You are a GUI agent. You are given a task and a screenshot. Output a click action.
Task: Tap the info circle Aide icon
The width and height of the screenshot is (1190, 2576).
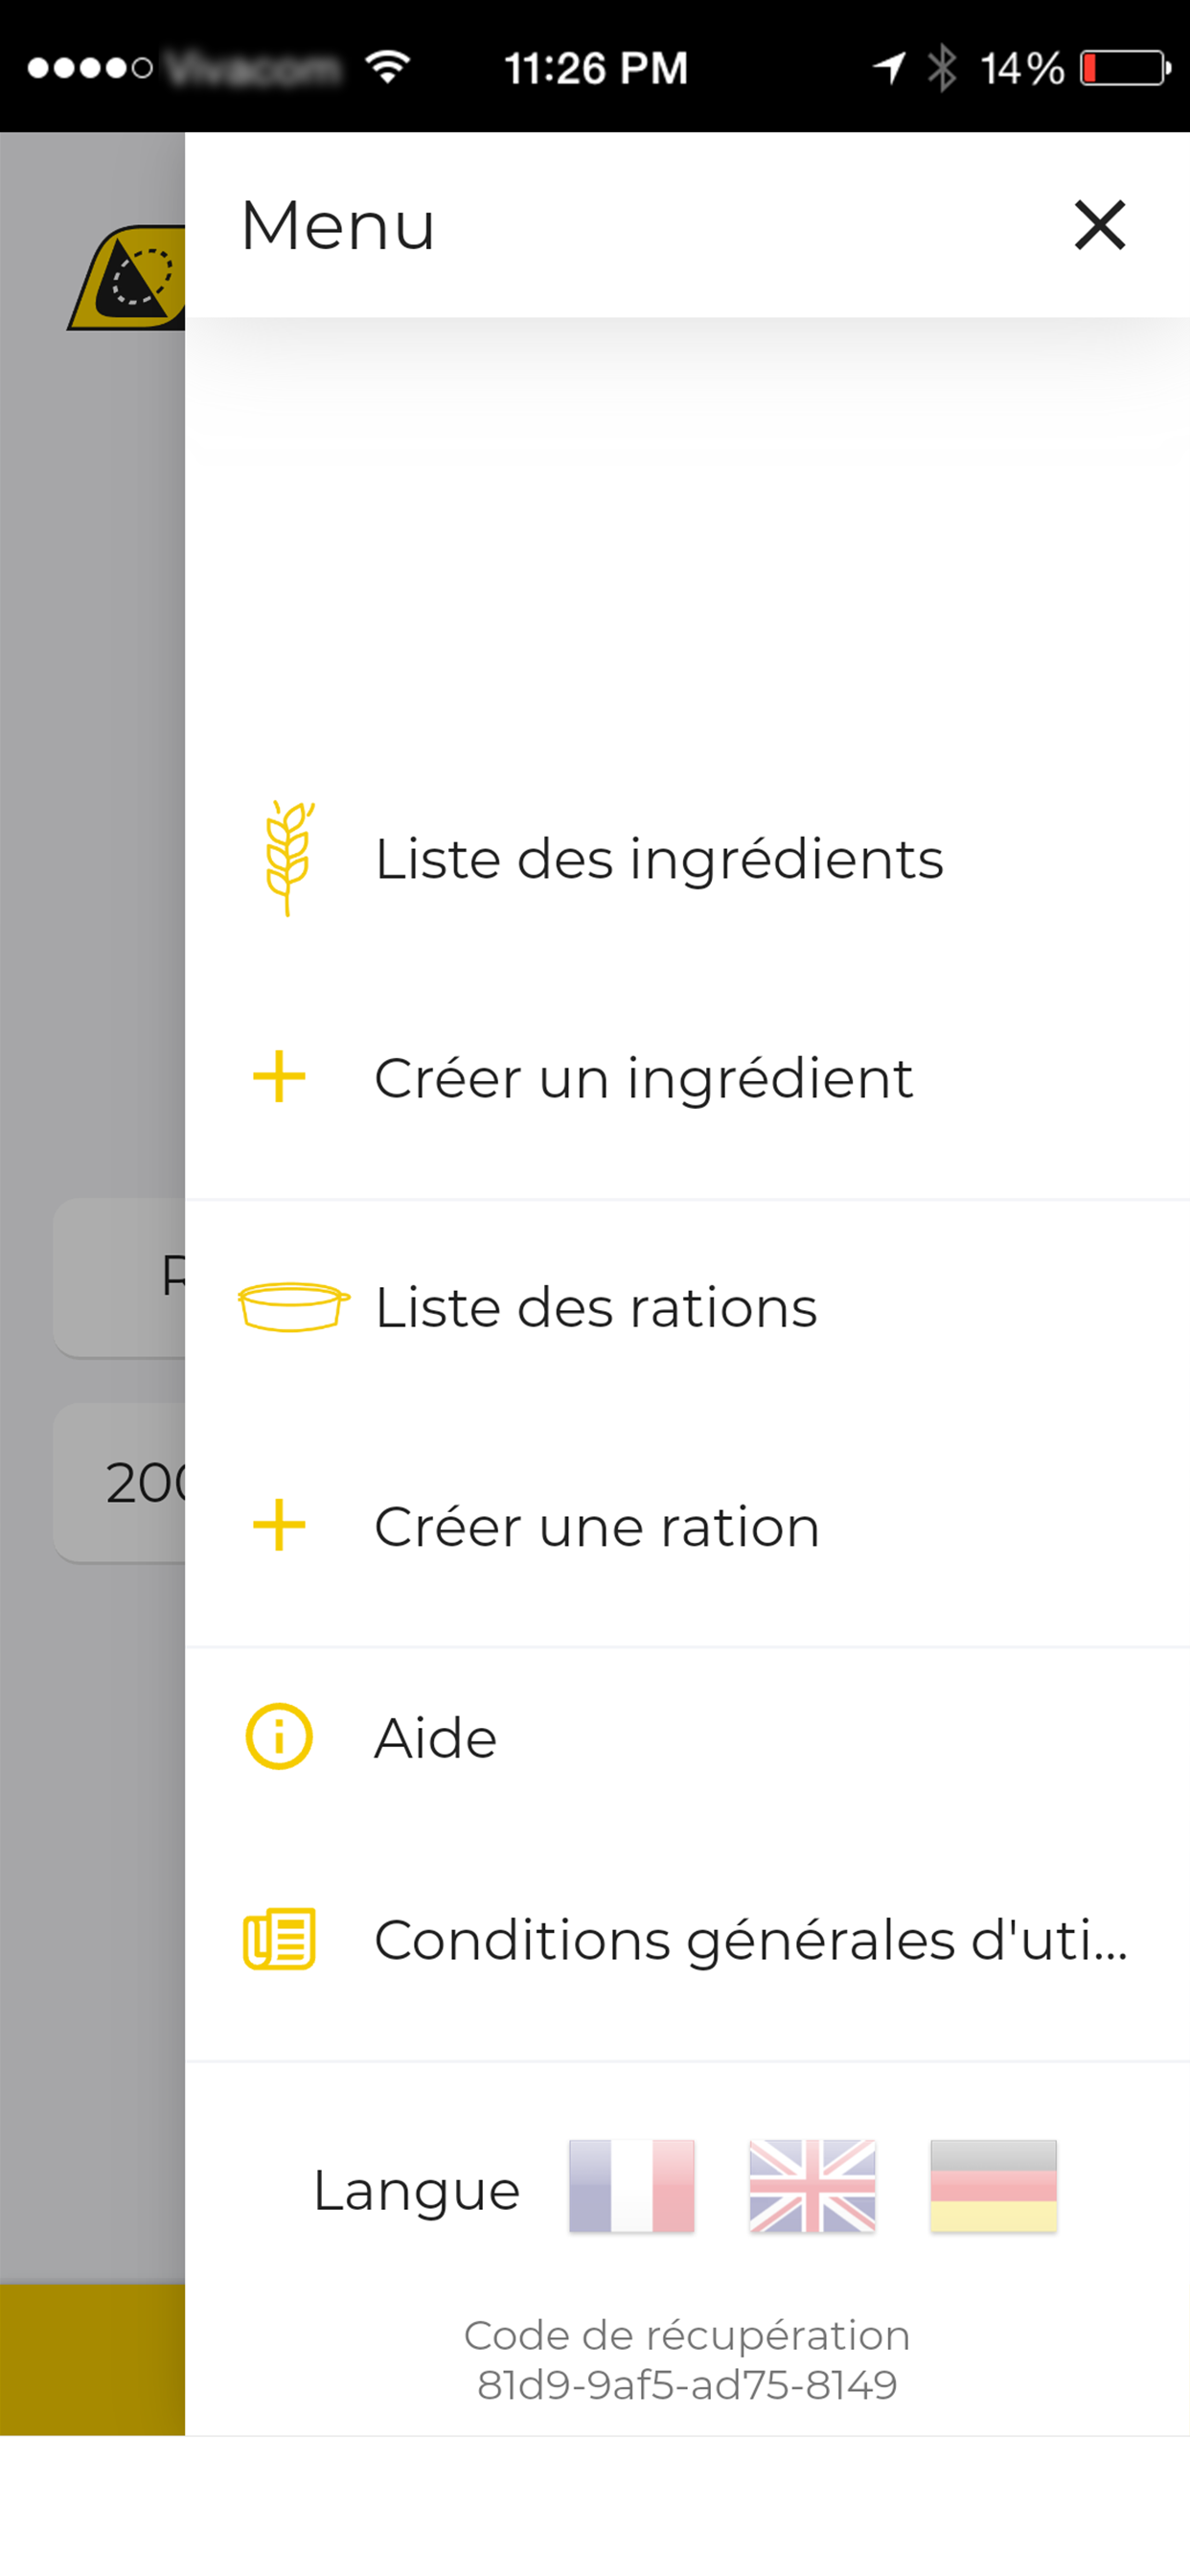tap(279, 1736)
